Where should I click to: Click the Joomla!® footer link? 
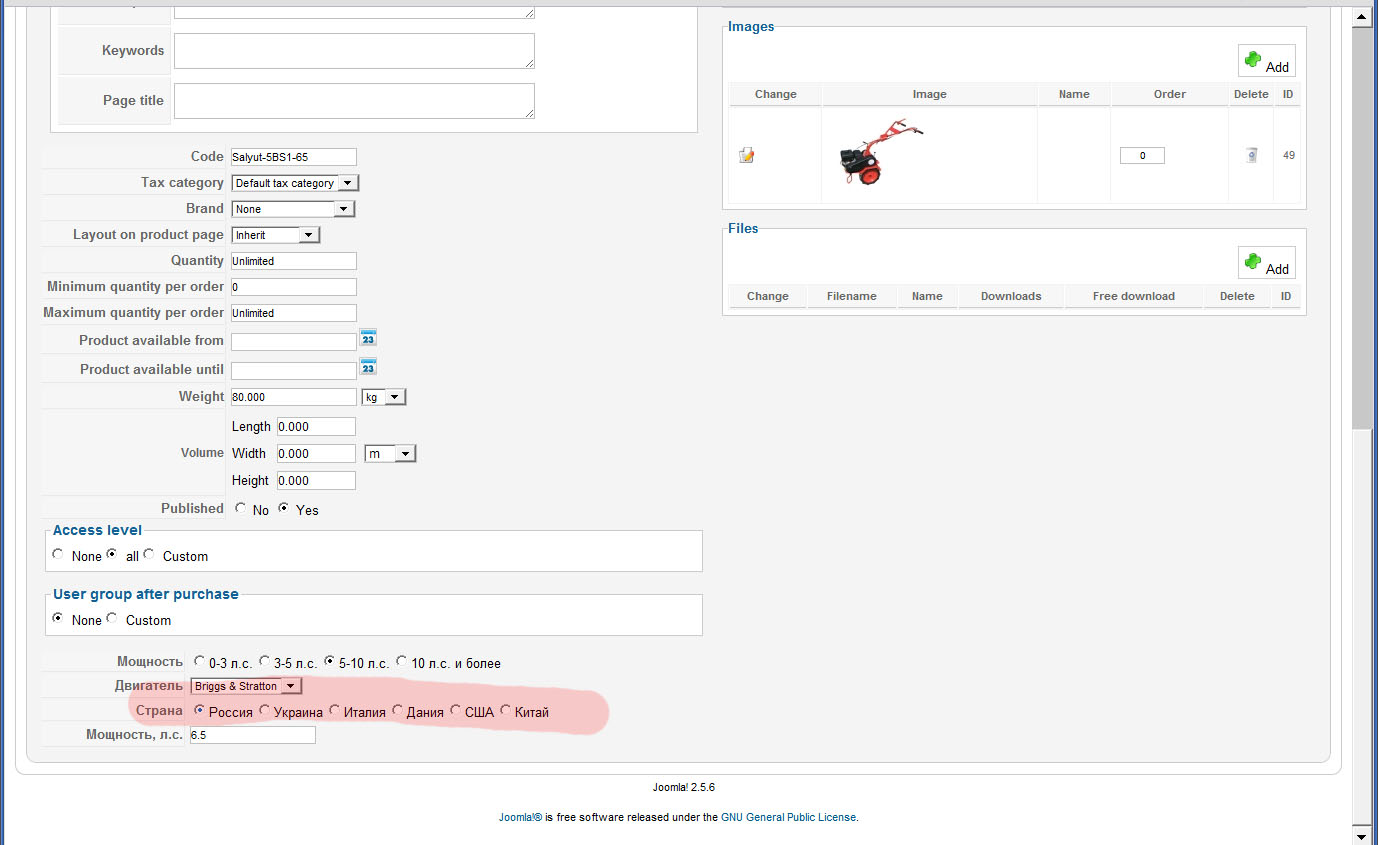click(520, 817)
